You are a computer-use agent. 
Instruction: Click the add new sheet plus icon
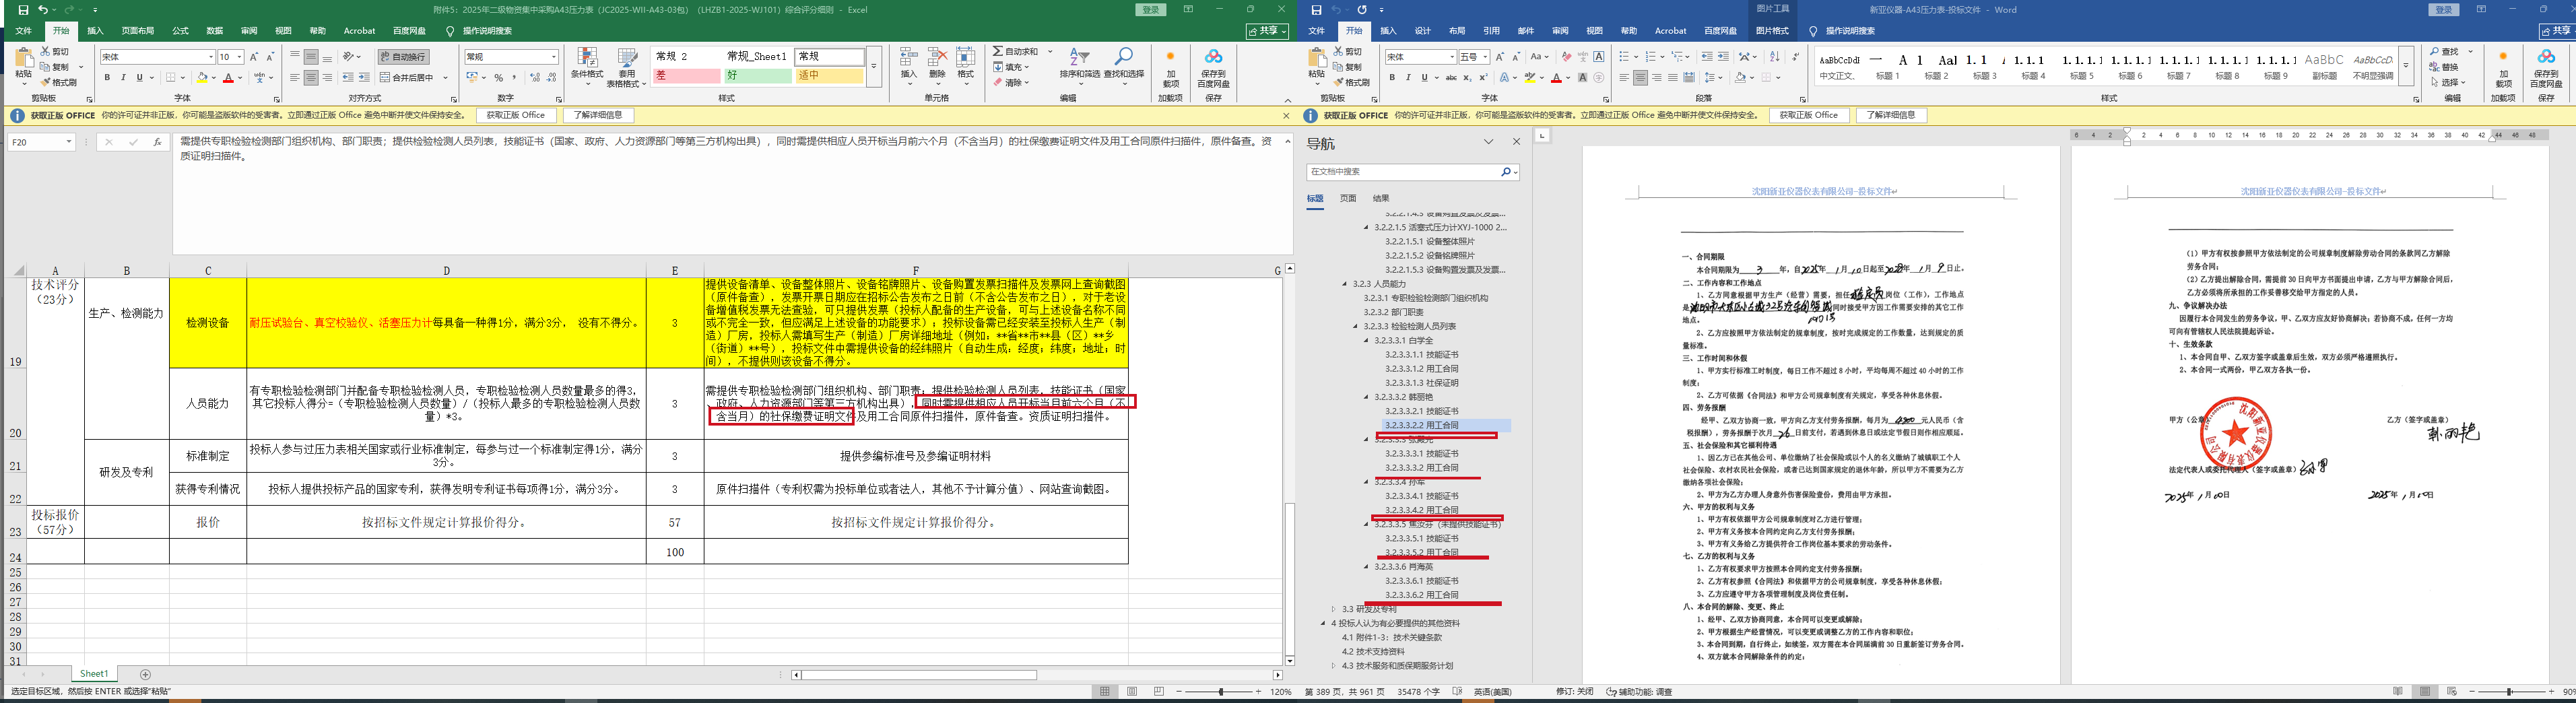point(145,675)
